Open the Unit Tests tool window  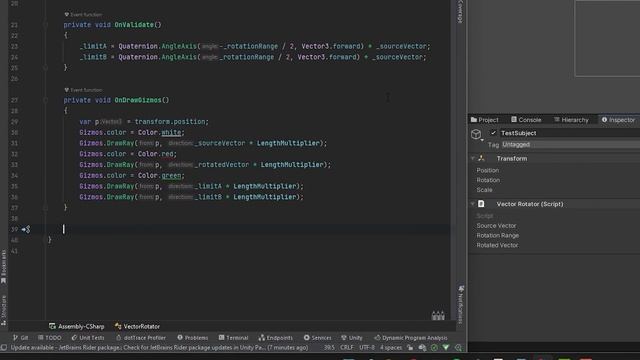pyautogui.click(x=88, y=338)
